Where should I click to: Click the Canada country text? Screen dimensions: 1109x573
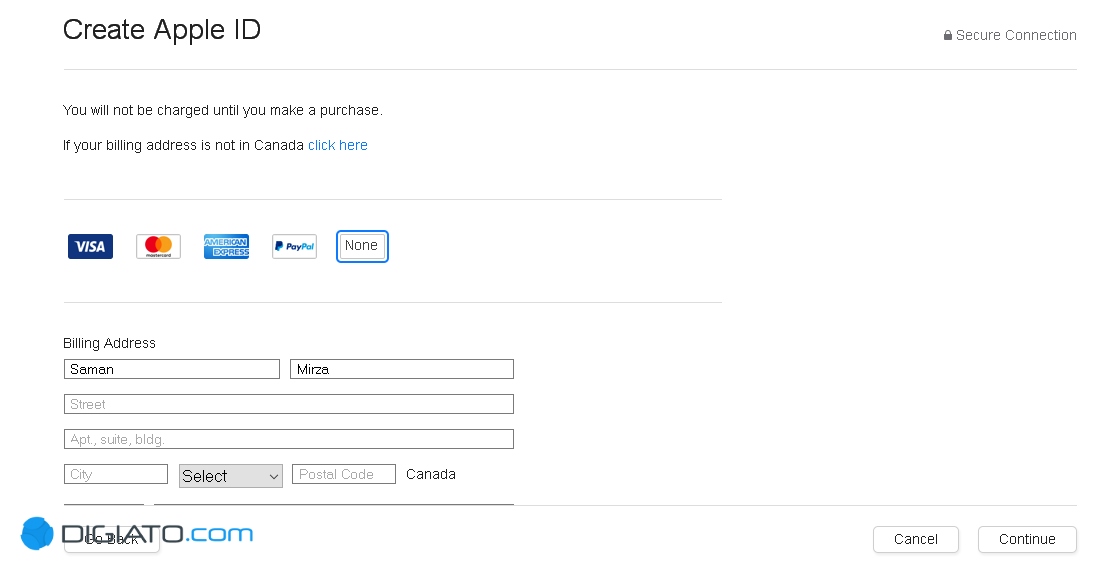(x=431, y=474)
